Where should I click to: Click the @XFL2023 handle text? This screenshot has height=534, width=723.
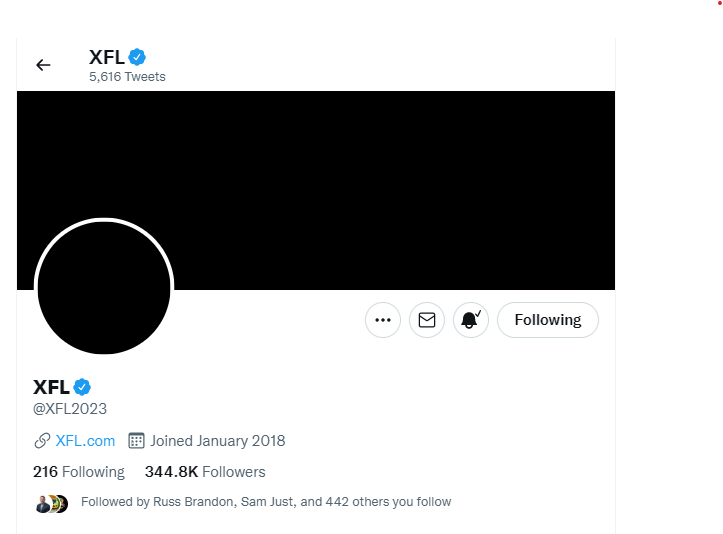(x=70, y=409)
